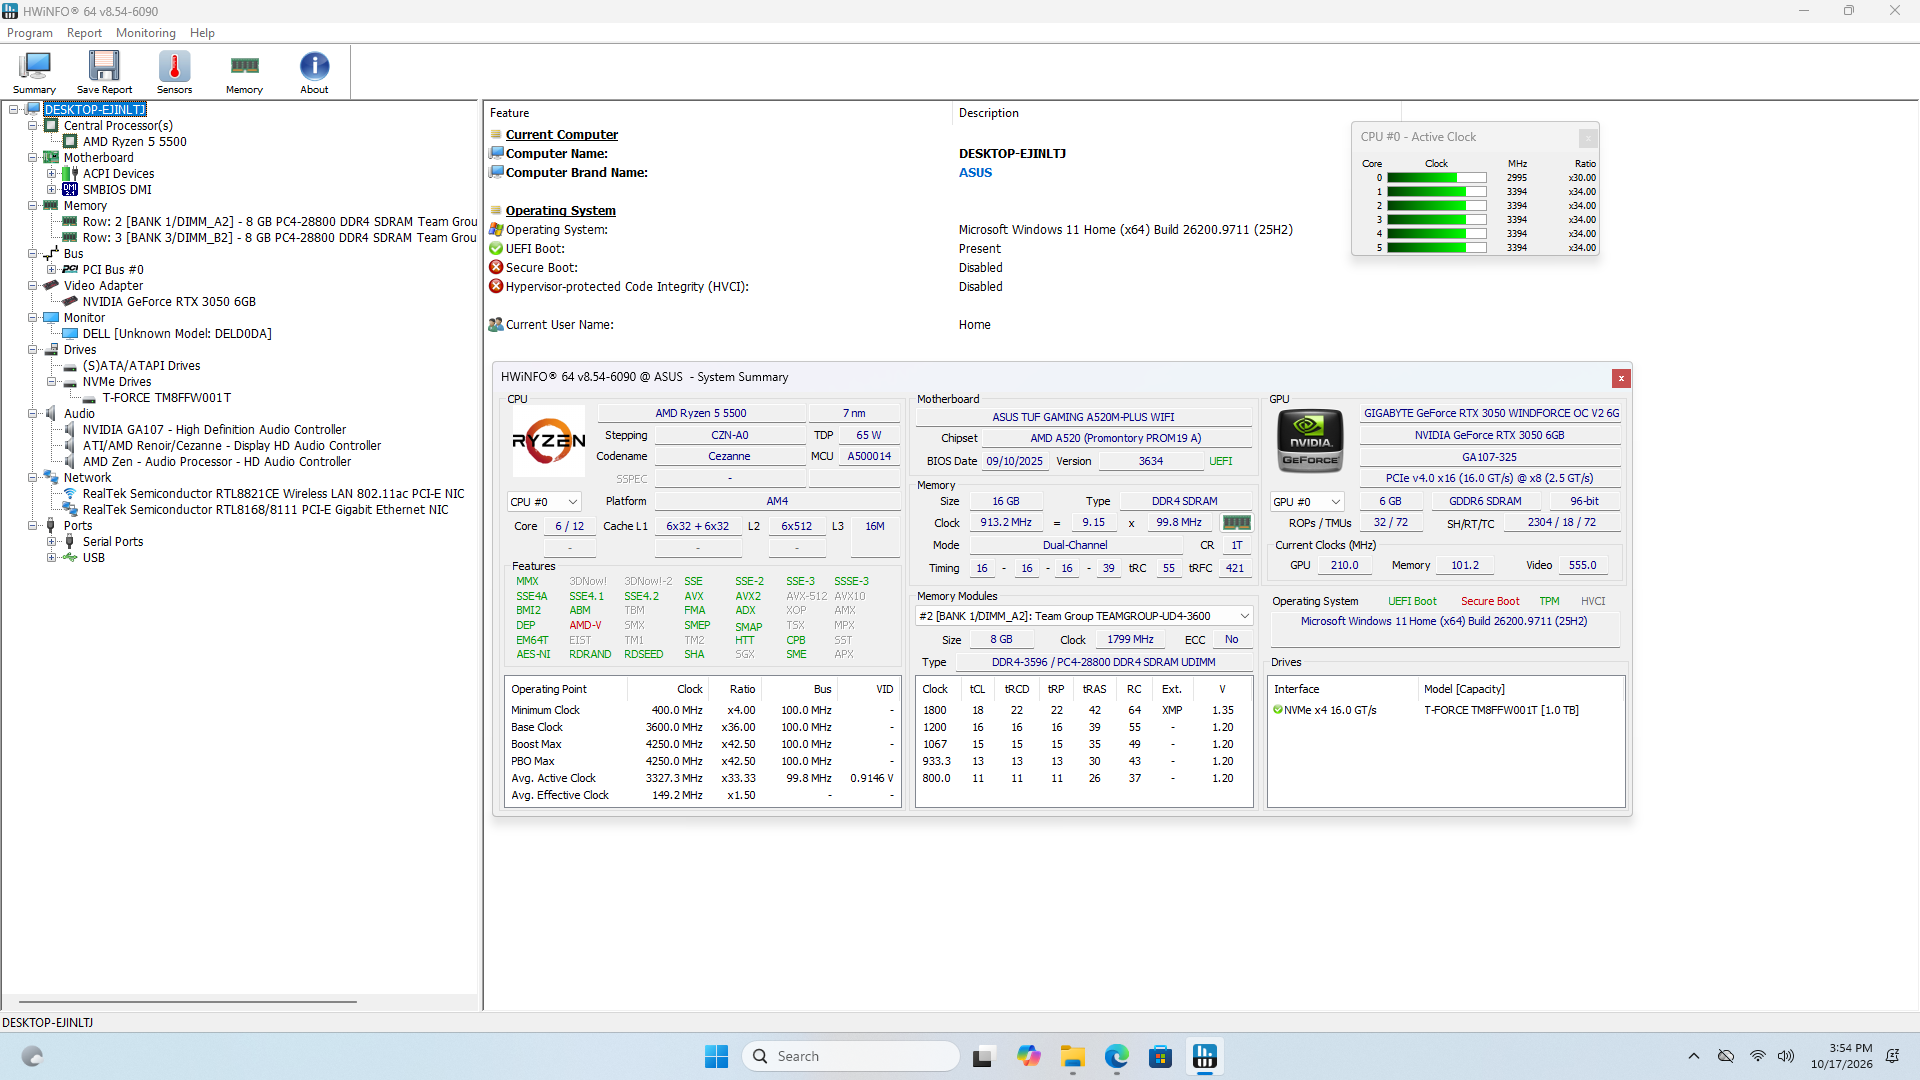The image size is (1920, 1080).
Task: Click the left tree horizontal scrollbar
Action: 188,1001
